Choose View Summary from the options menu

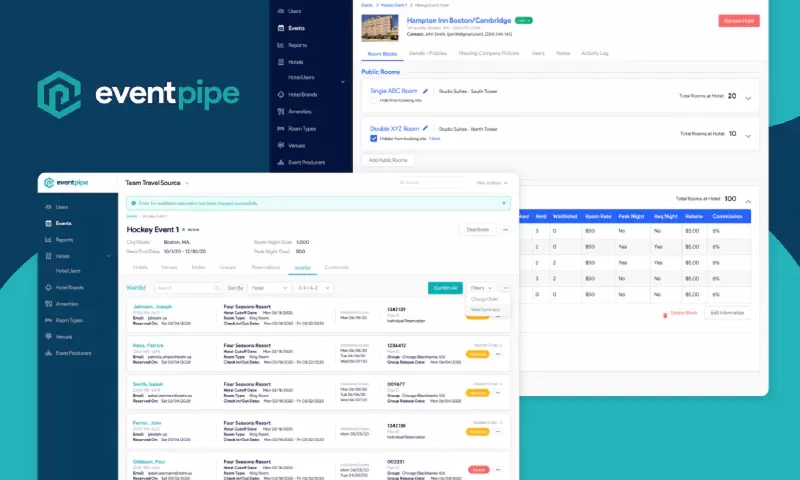pyautogui.click(x=485, y=310)
